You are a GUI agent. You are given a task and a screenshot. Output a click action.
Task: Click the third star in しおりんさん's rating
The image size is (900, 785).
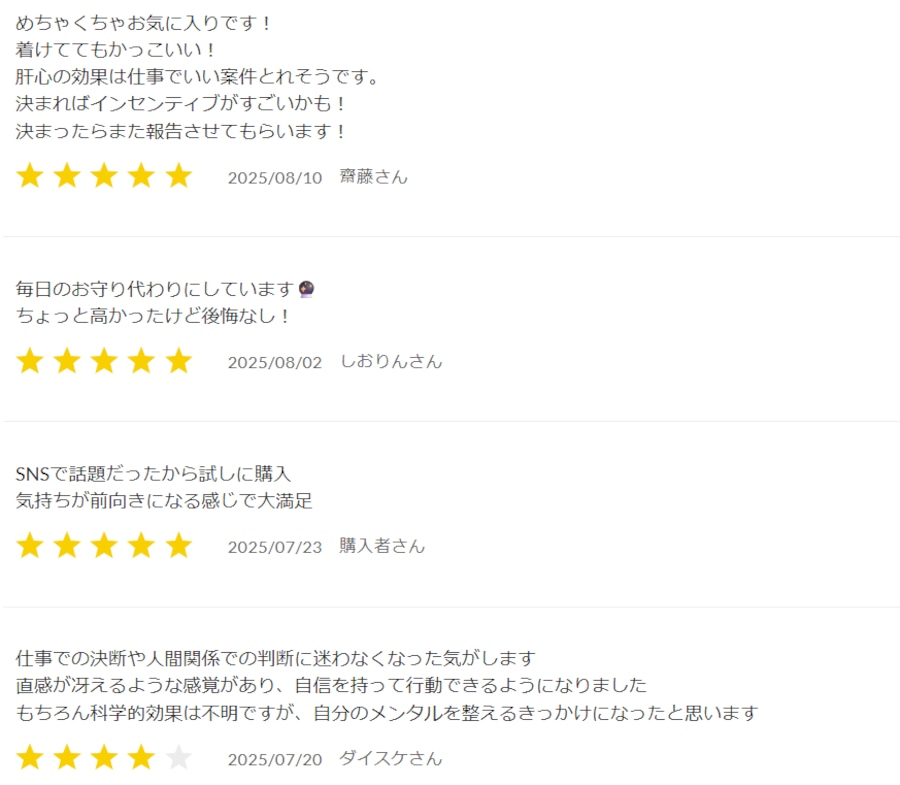pos(104,361)
